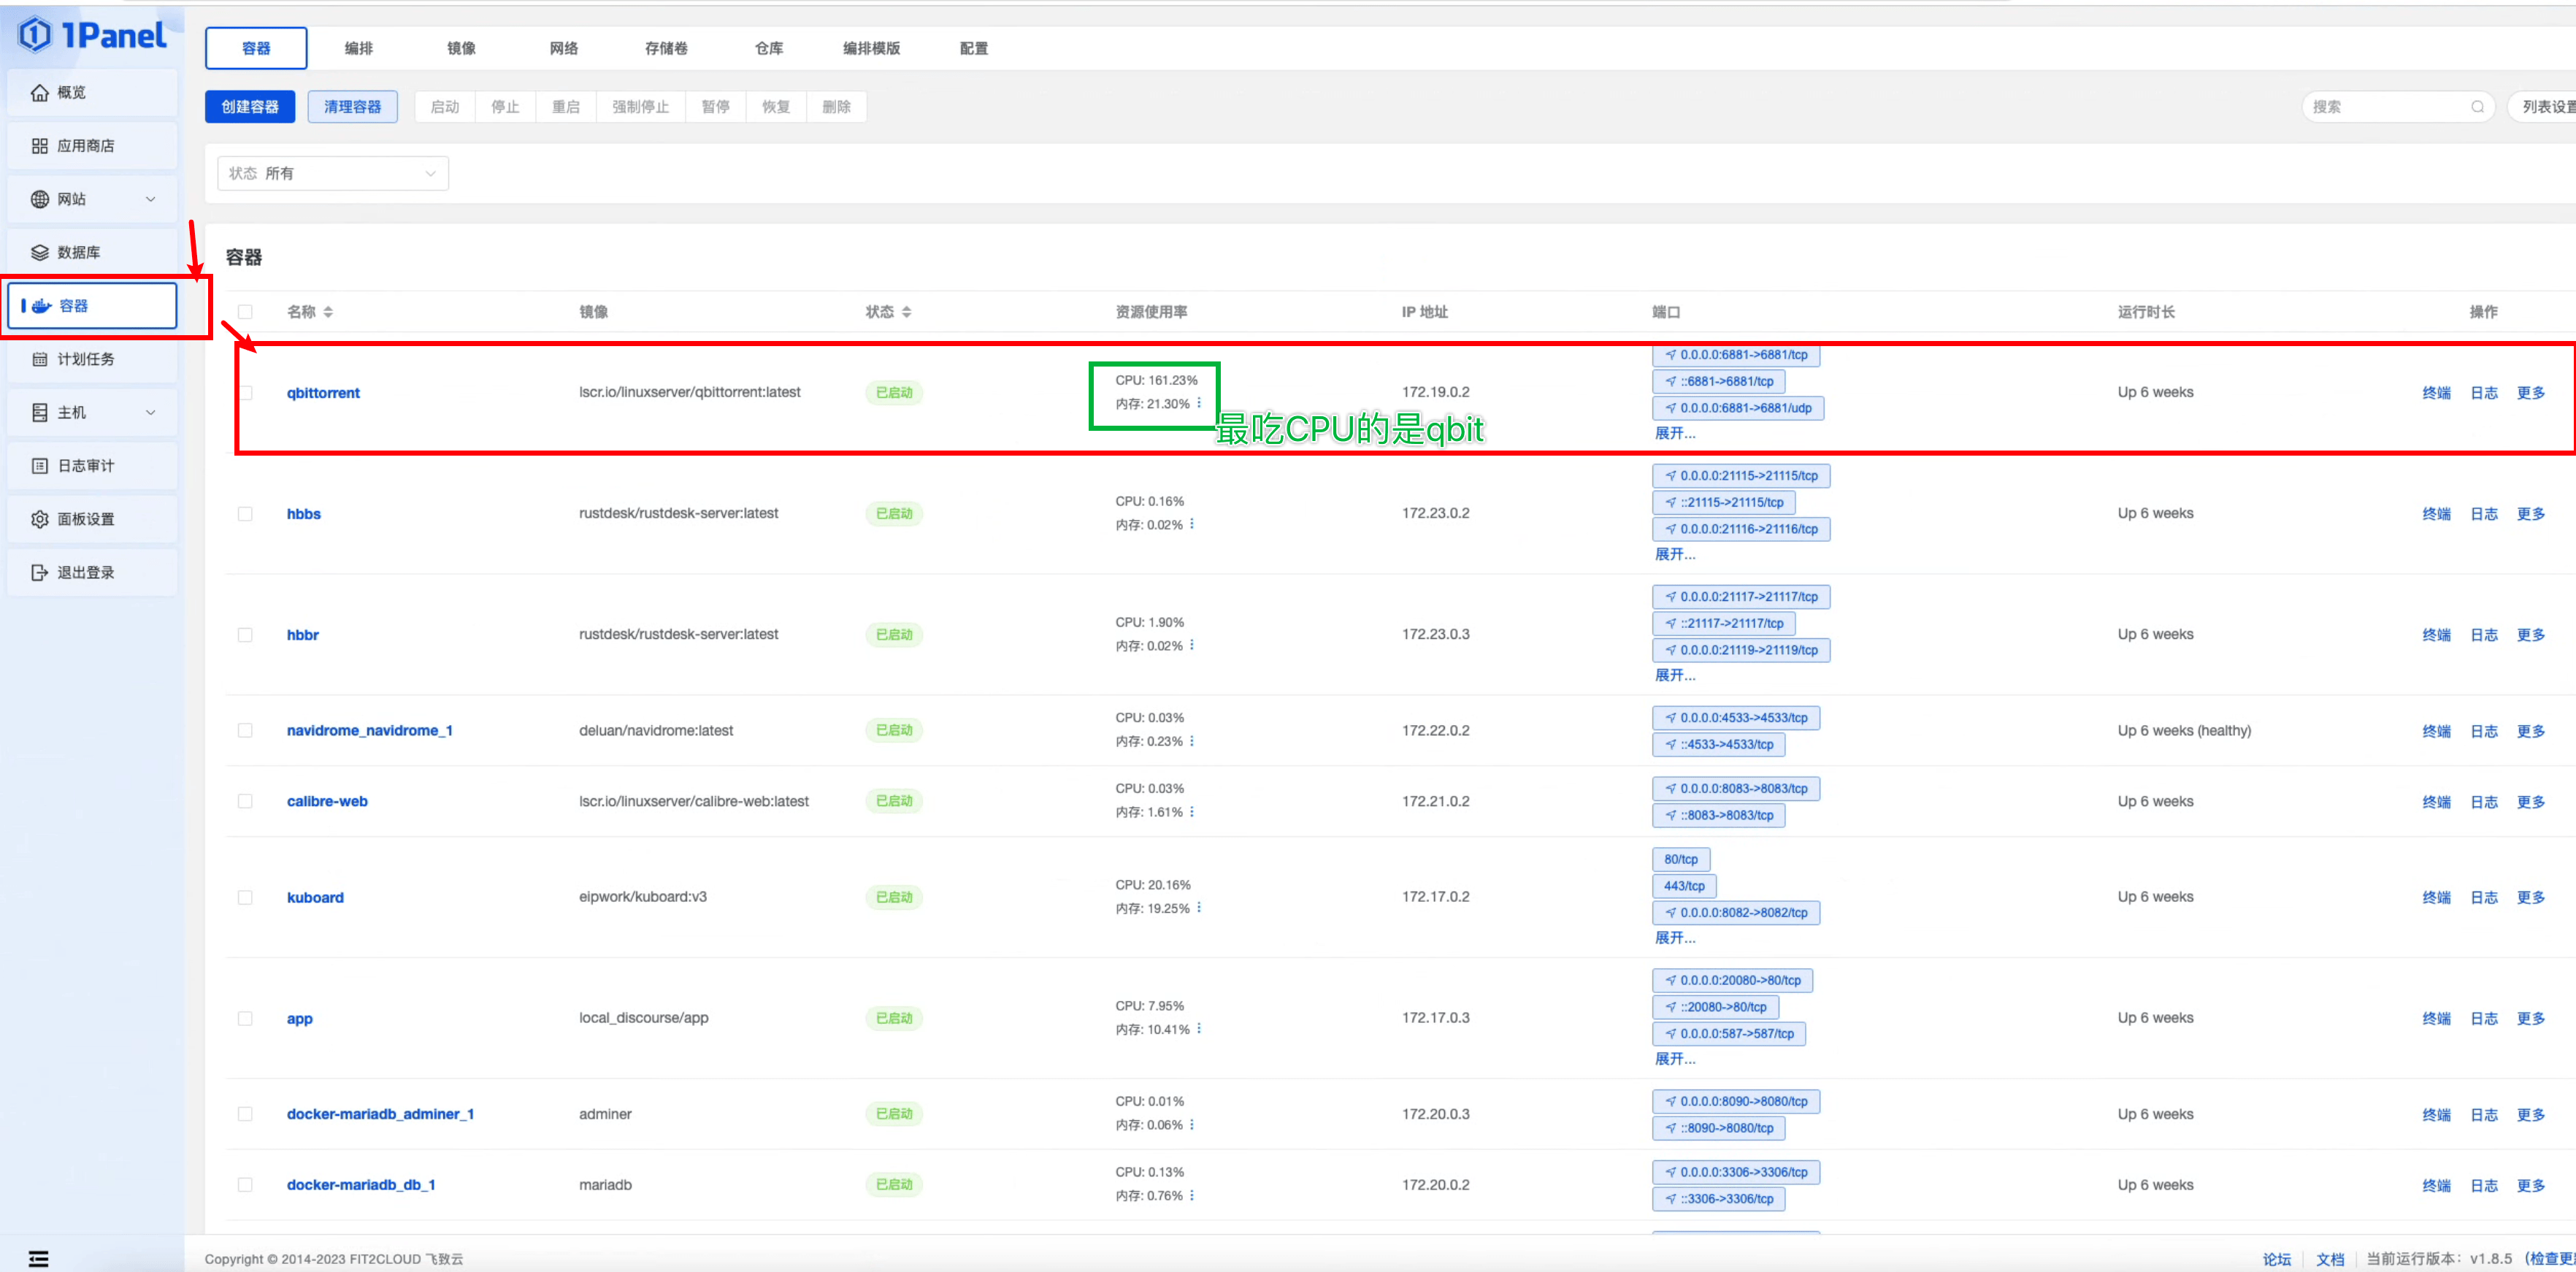2576x1272 pixels.
Task: Collapse sidebar with the hamburger icon
Action: click(38, 1258)
